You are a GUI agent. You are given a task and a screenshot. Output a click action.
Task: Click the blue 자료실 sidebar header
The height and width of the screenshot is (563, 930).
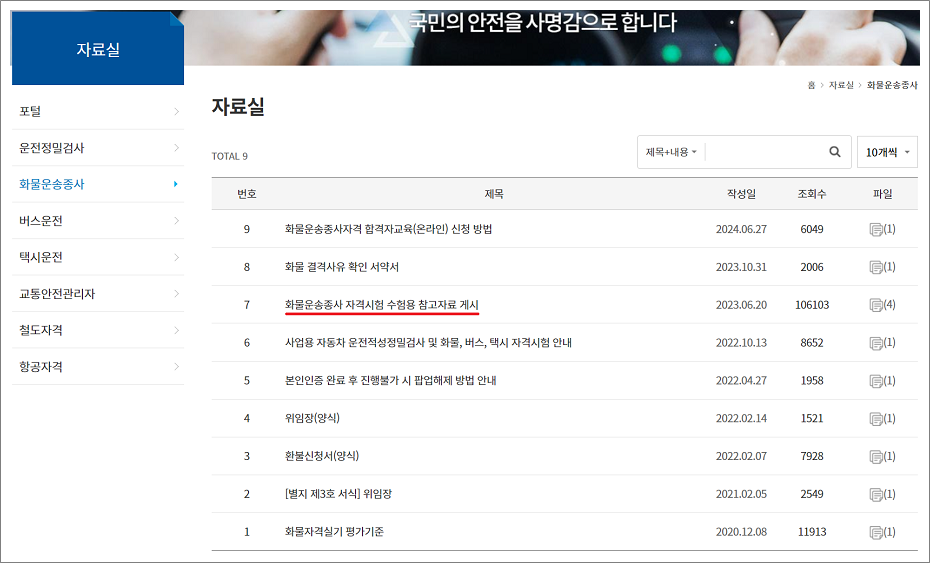tap(98, 49)
